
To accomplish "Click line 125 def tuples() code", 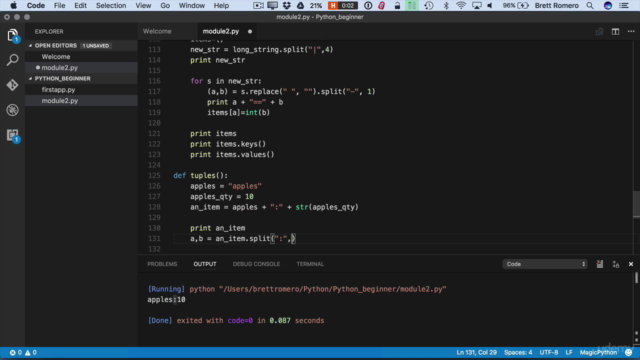I will coord(200,176).
